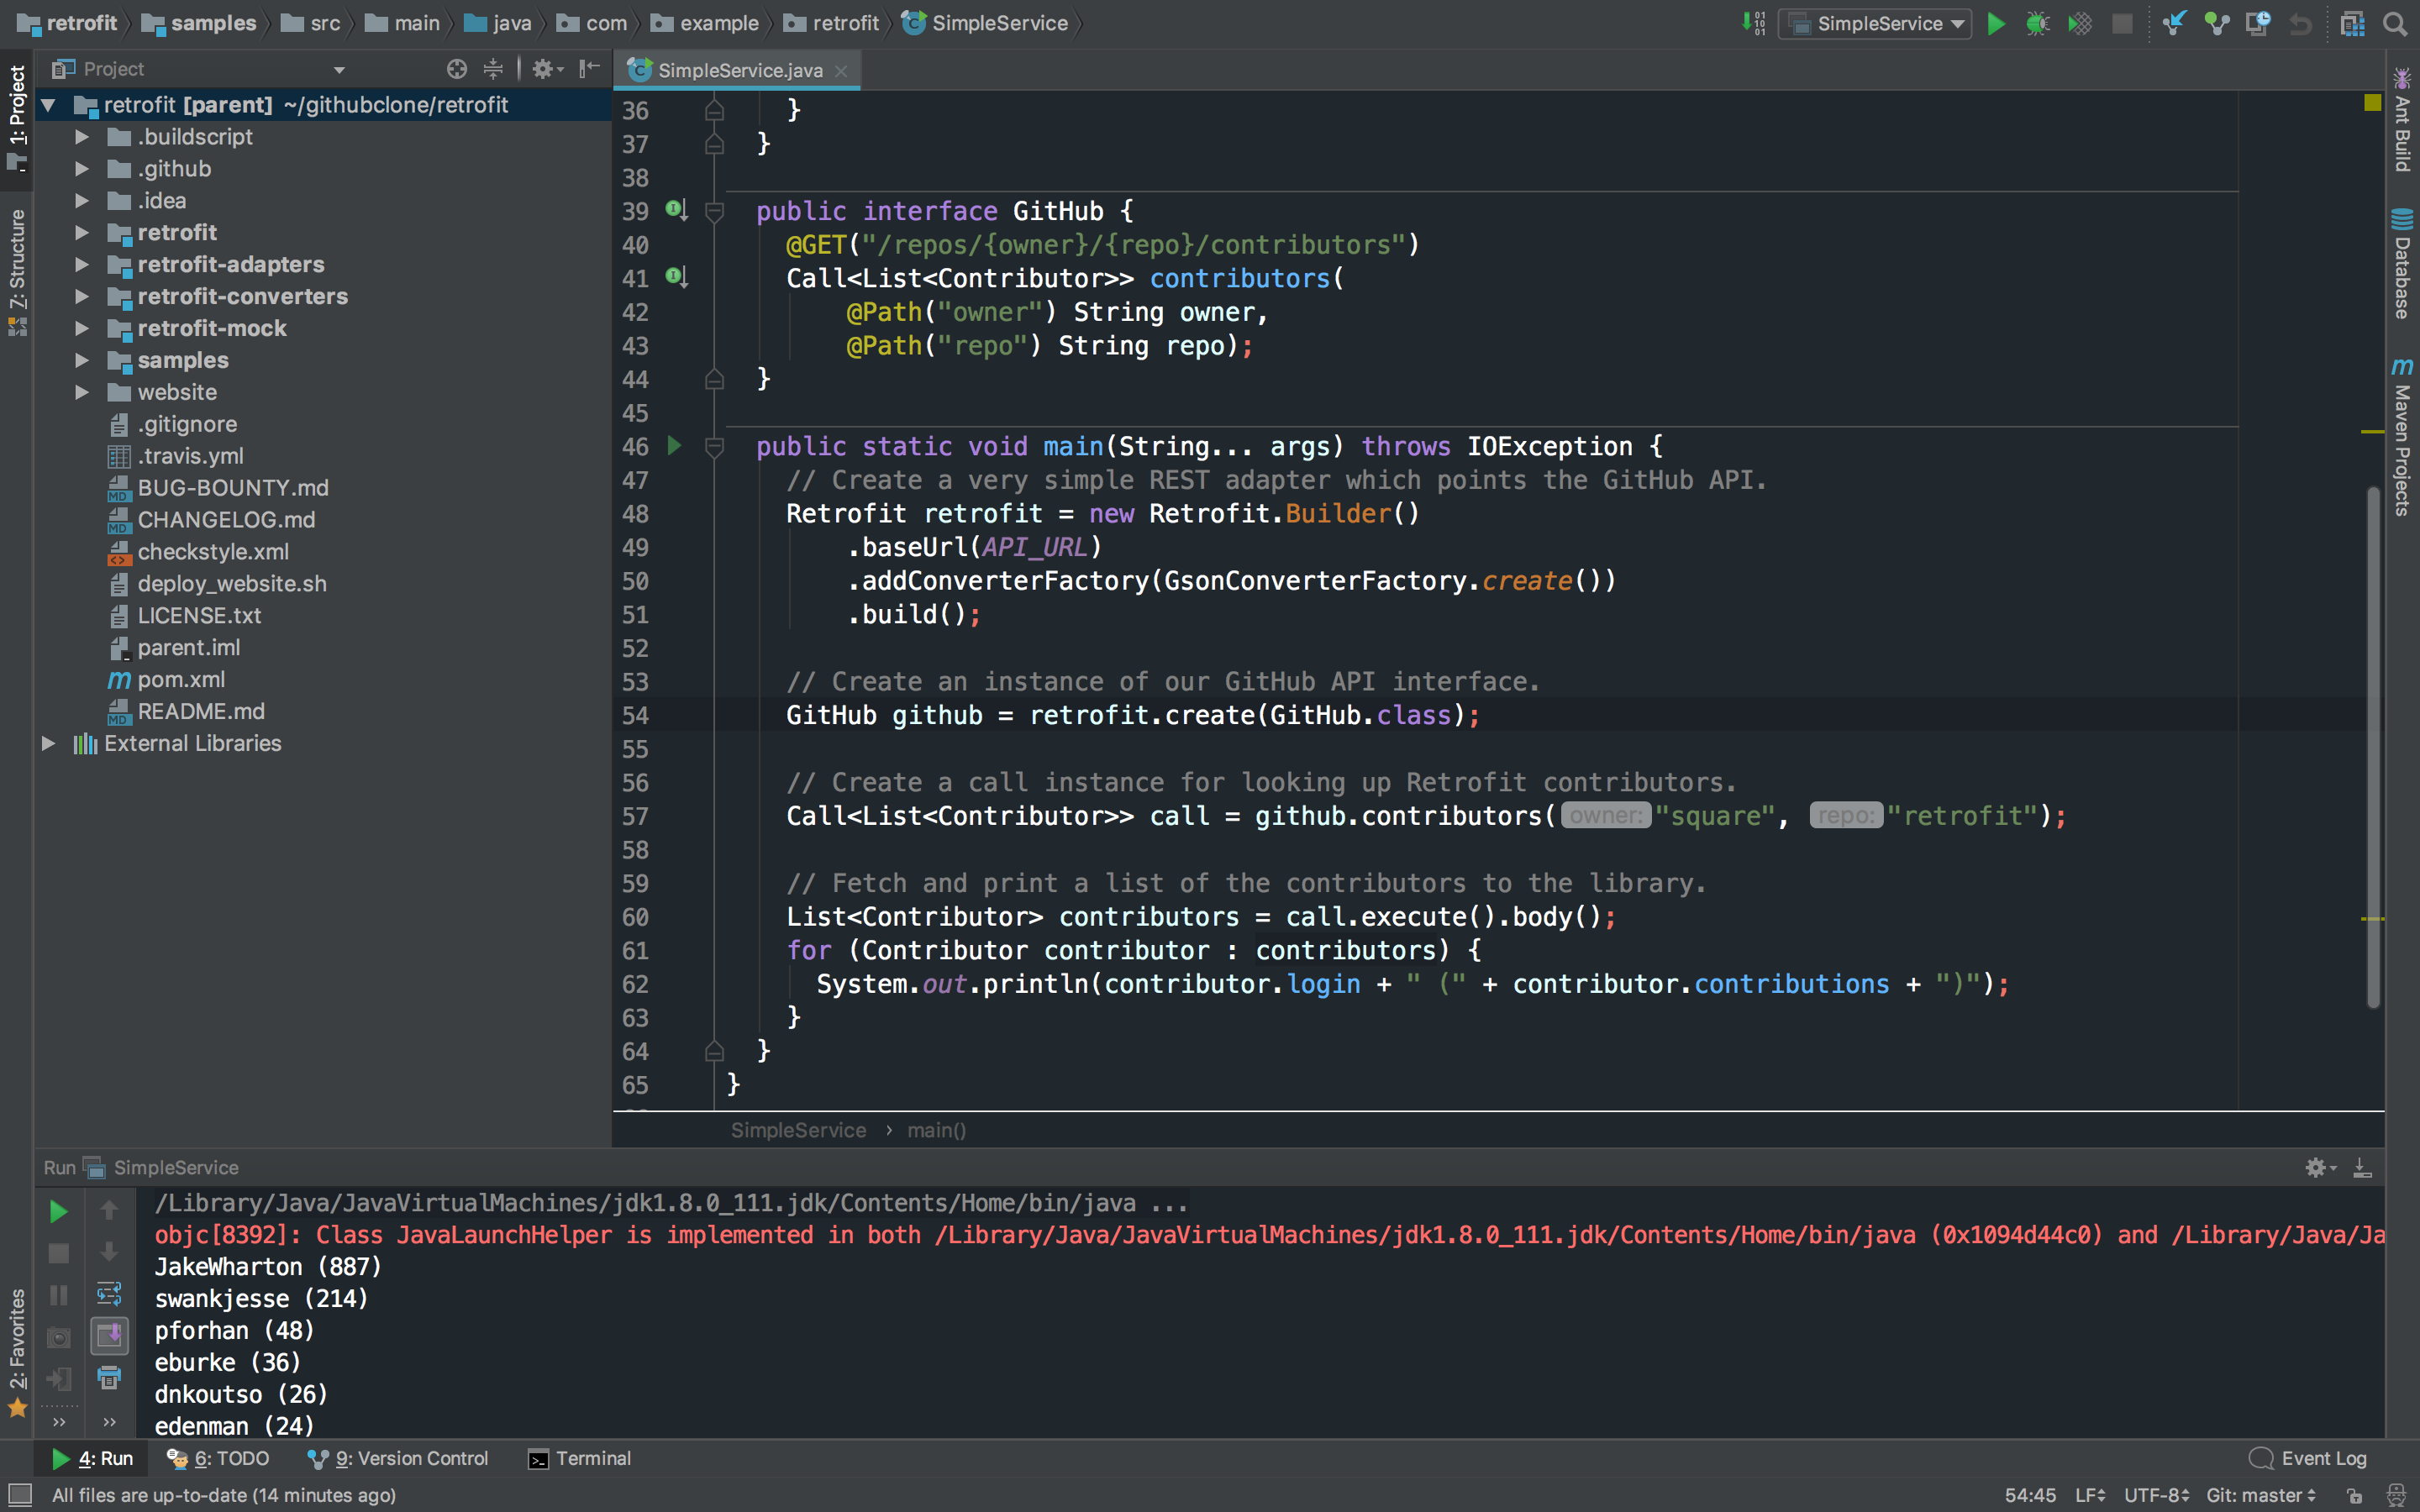This screenshot has width=2420, height=1512.
Task: Open the Event Log panel
Action: 2308,1458
